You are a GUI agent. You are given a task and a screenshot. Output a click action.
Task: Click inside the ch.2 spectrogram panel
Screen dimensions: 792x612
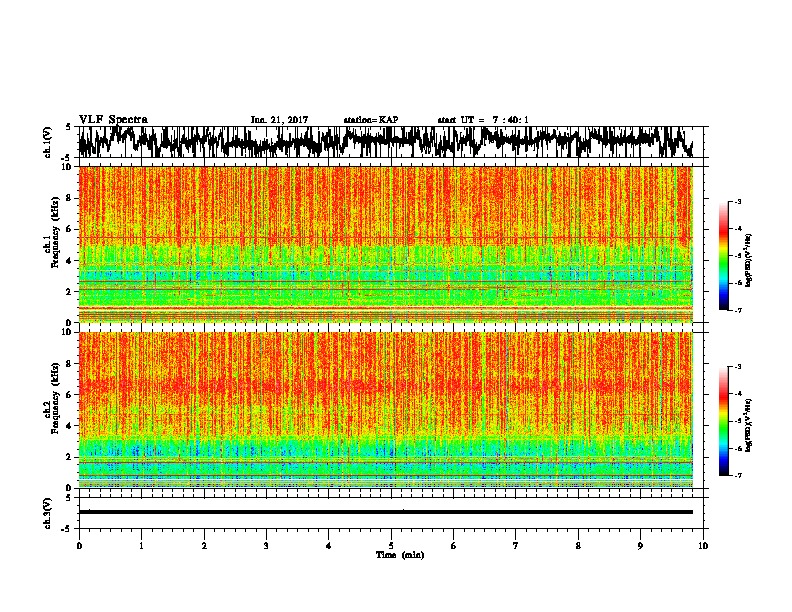tap(386, 410)
